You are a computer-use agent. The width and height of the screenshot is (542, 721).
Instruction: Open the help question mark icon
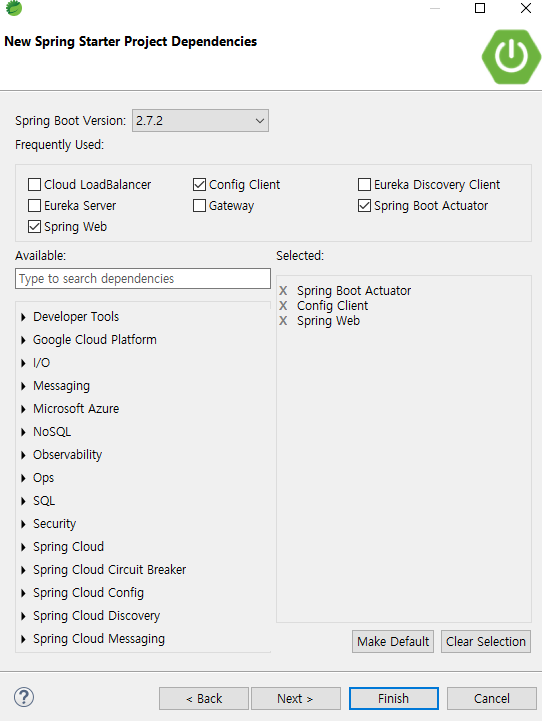coord(24,697)
